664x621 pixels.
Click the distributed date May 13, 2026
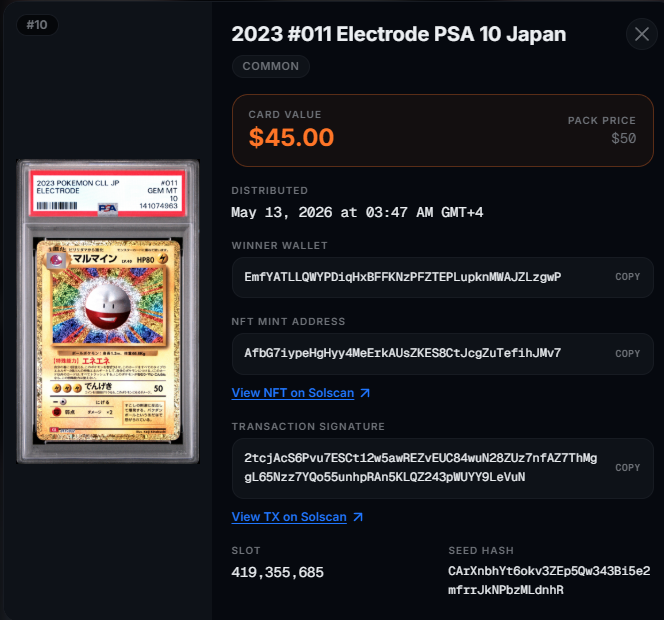point(357,212)
